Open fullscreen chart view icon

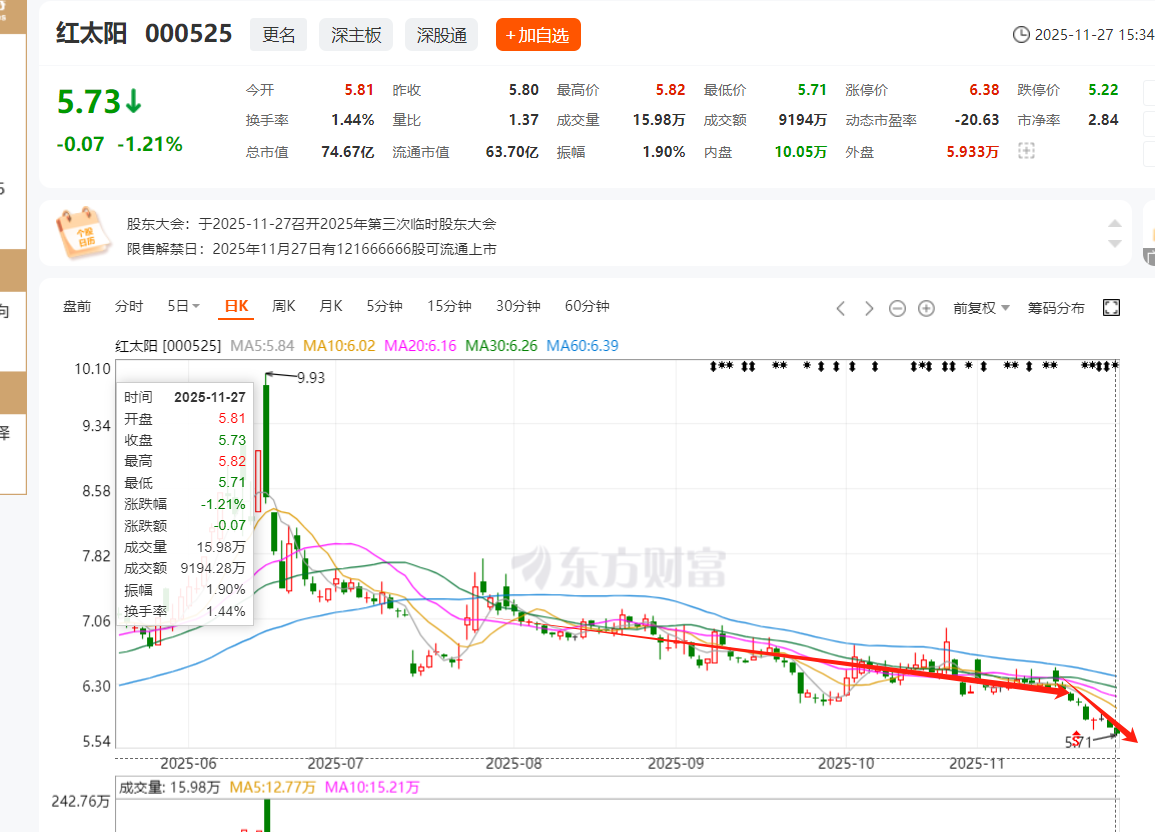[x=1111, y=308]
